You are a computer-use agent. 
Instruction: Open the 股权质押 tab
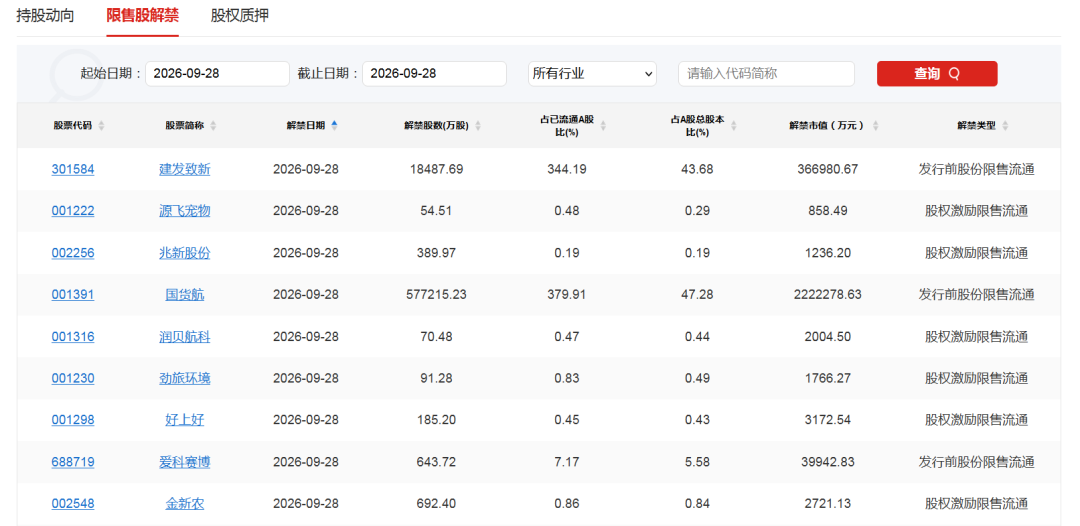[240, 16]
